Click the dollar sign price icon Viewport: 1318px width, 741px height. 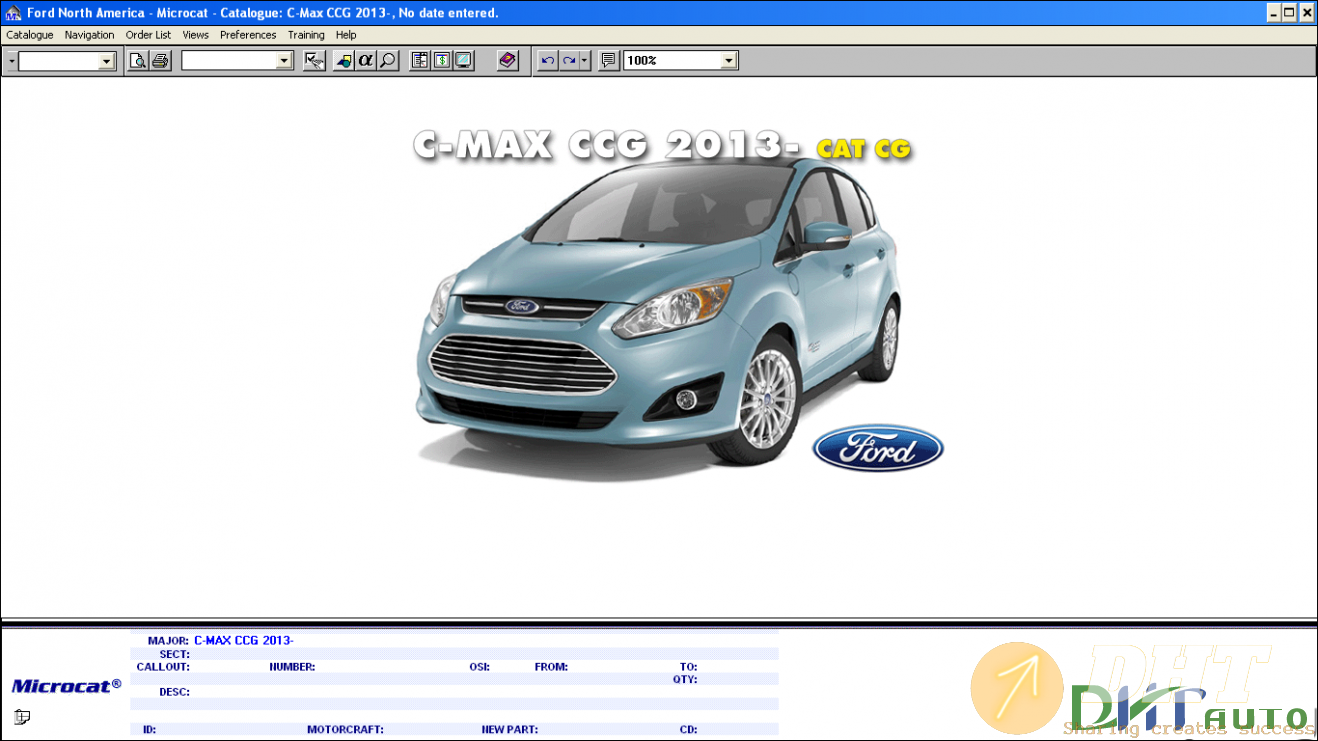click(441, 61)
